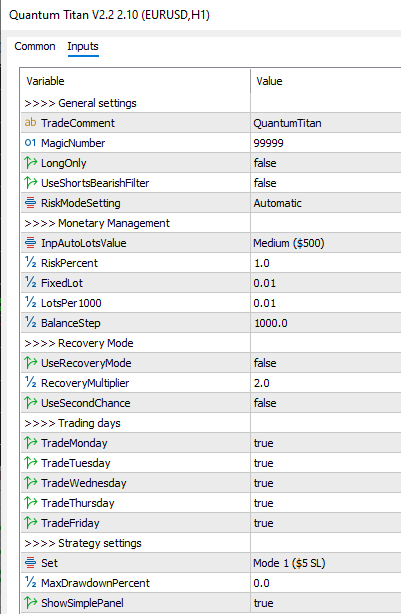
Task: Click the MaxDrawdownPercent variable name
Action: (95, 583)
